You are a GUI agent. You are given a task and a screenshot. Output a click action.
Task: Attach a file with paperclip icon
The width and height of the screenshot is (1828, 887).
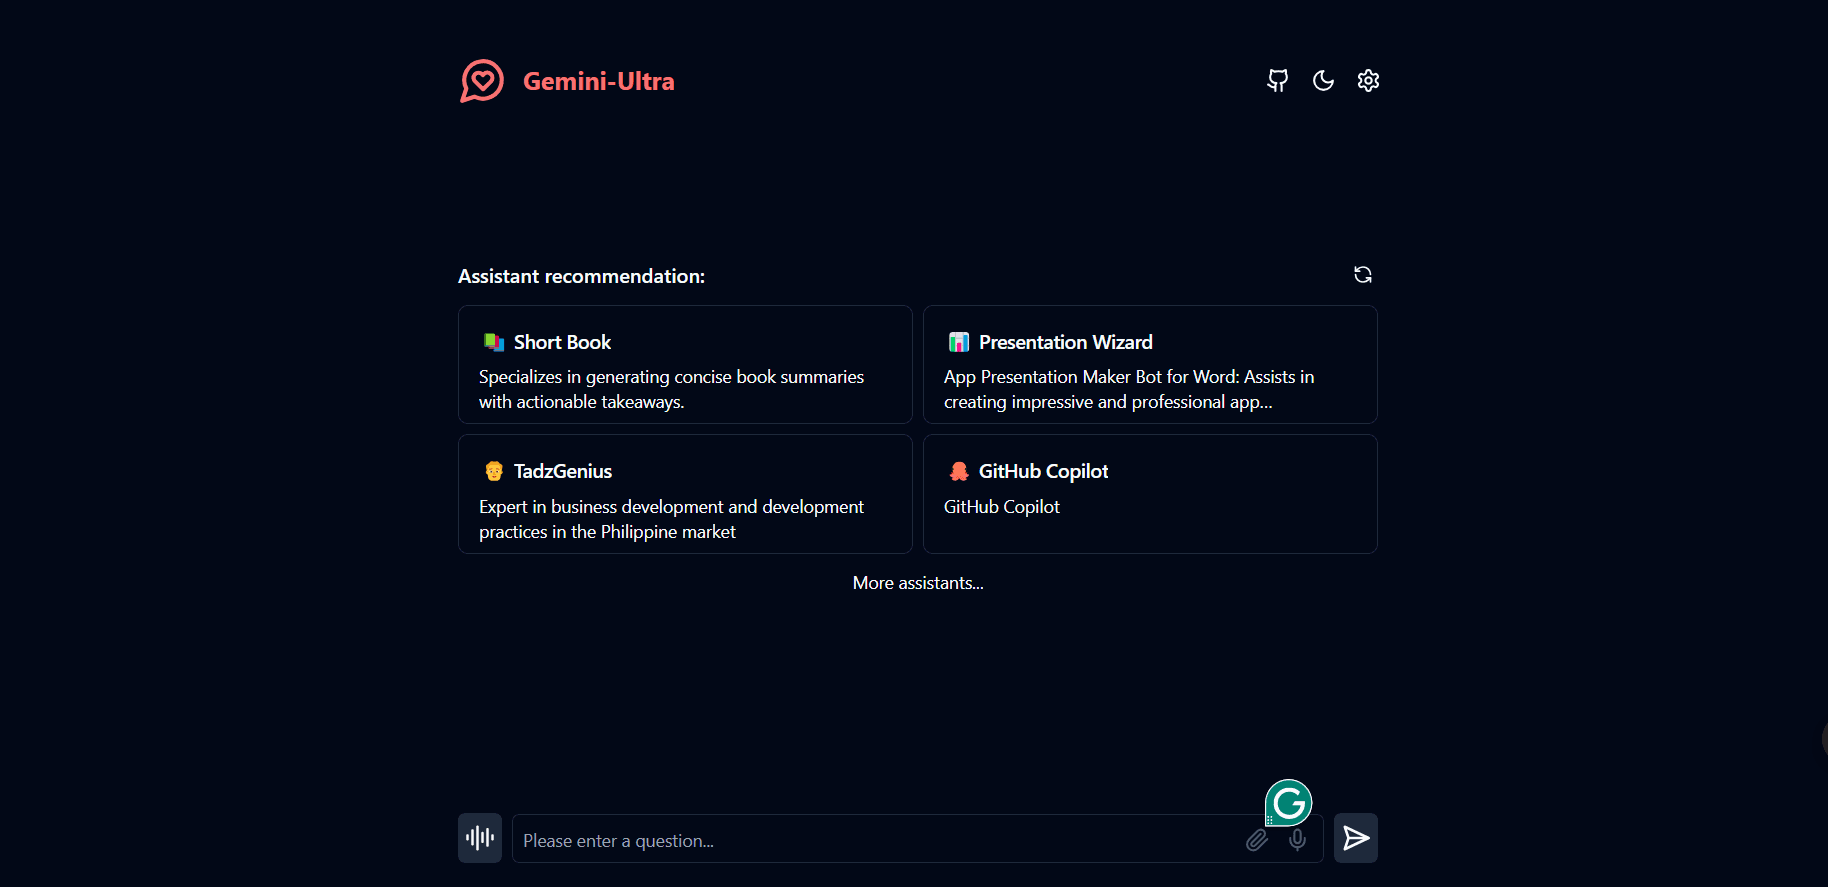[x=1257, y=840]
